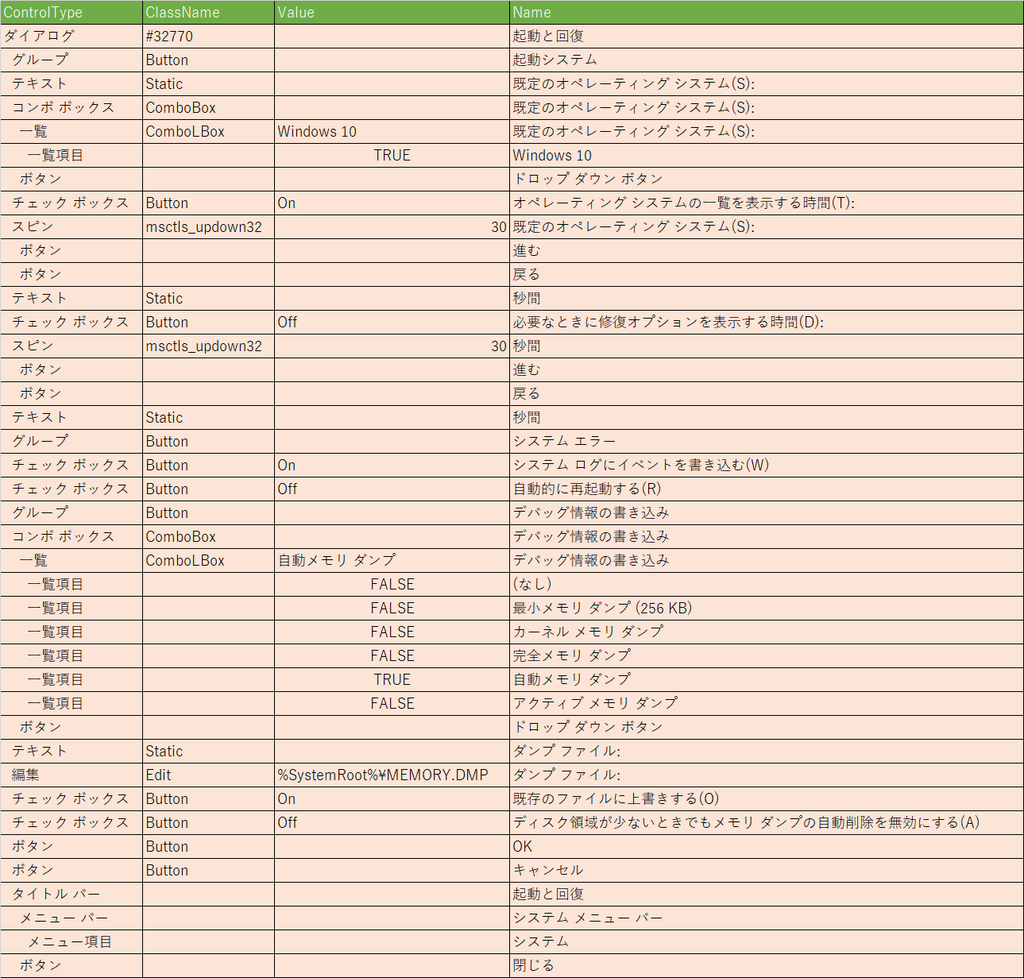This screenshot has width=1024, height=978.
Task: Select the キャンセル name cell
Action: tap(766, 870)
